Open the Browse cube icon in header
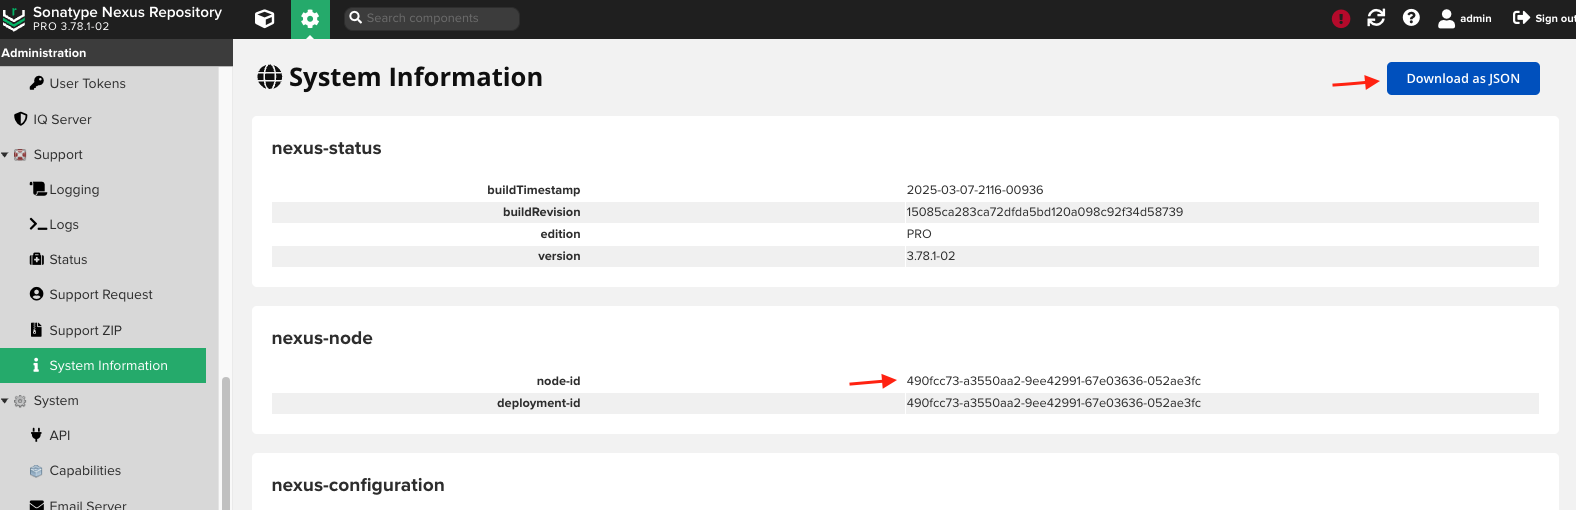 click(x=264, y=18)
